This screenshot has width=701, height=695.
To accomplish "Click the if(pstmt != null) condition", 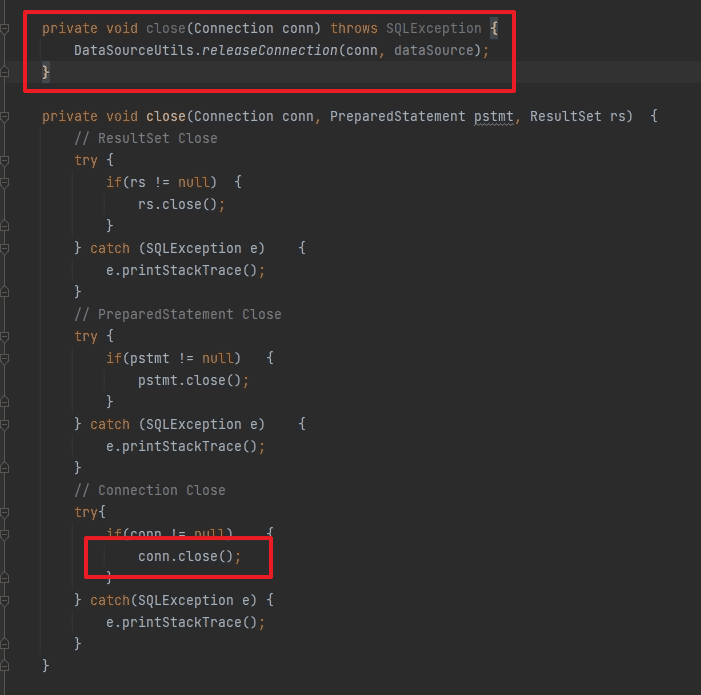I will [x=173, y=359].
